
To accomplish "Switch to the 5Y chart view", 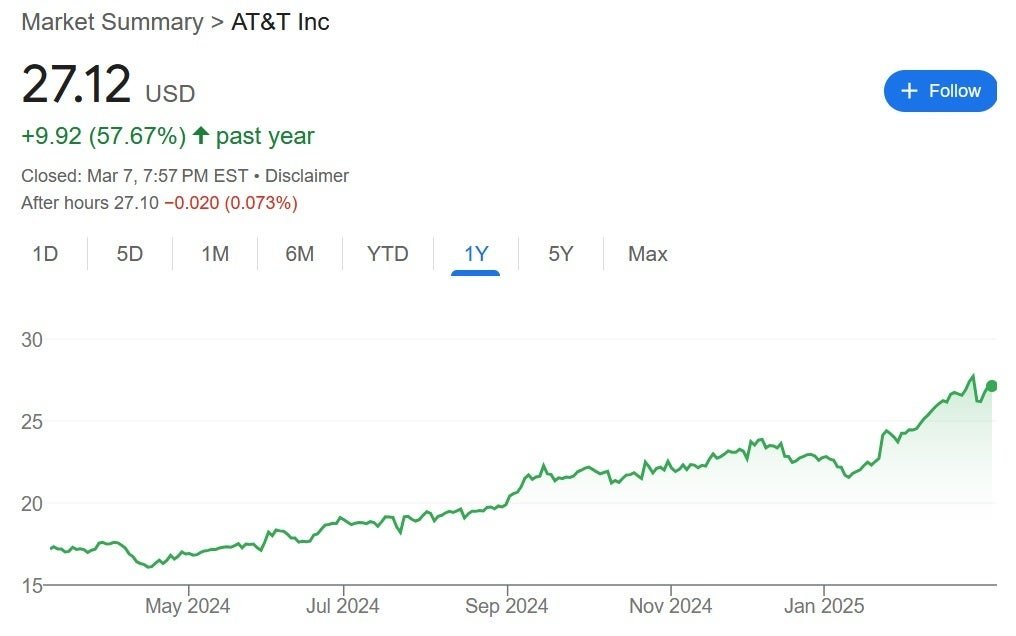I will pyautogui.click(x=561, y=254).
